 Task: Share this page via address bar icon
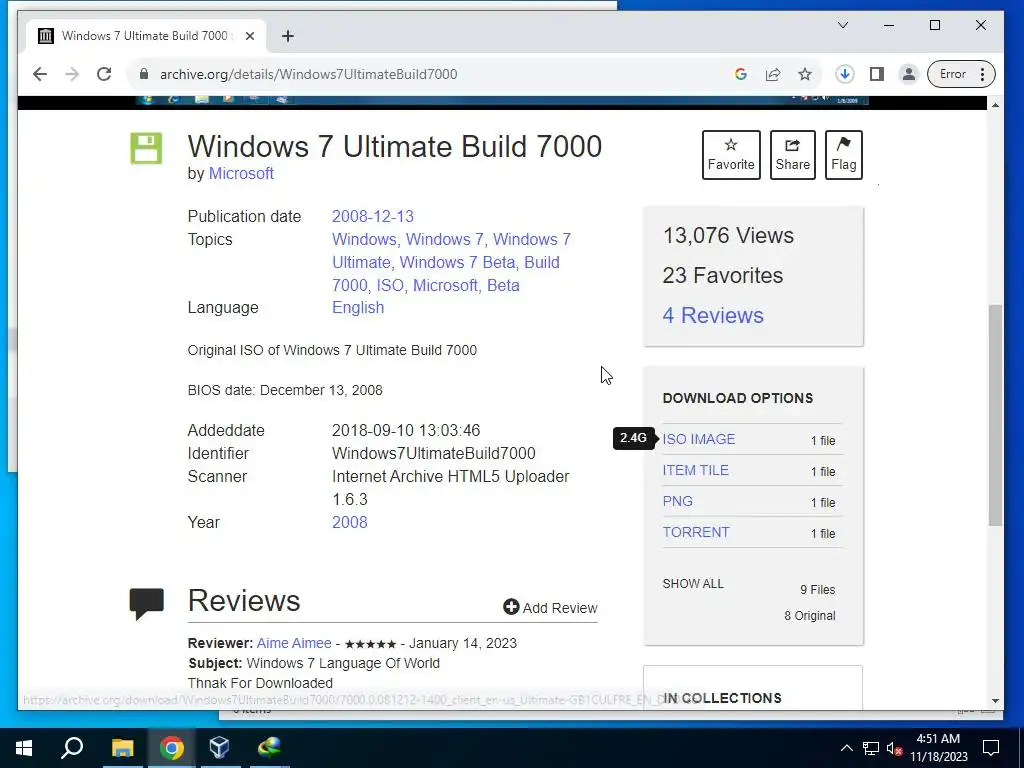point(773,74)
